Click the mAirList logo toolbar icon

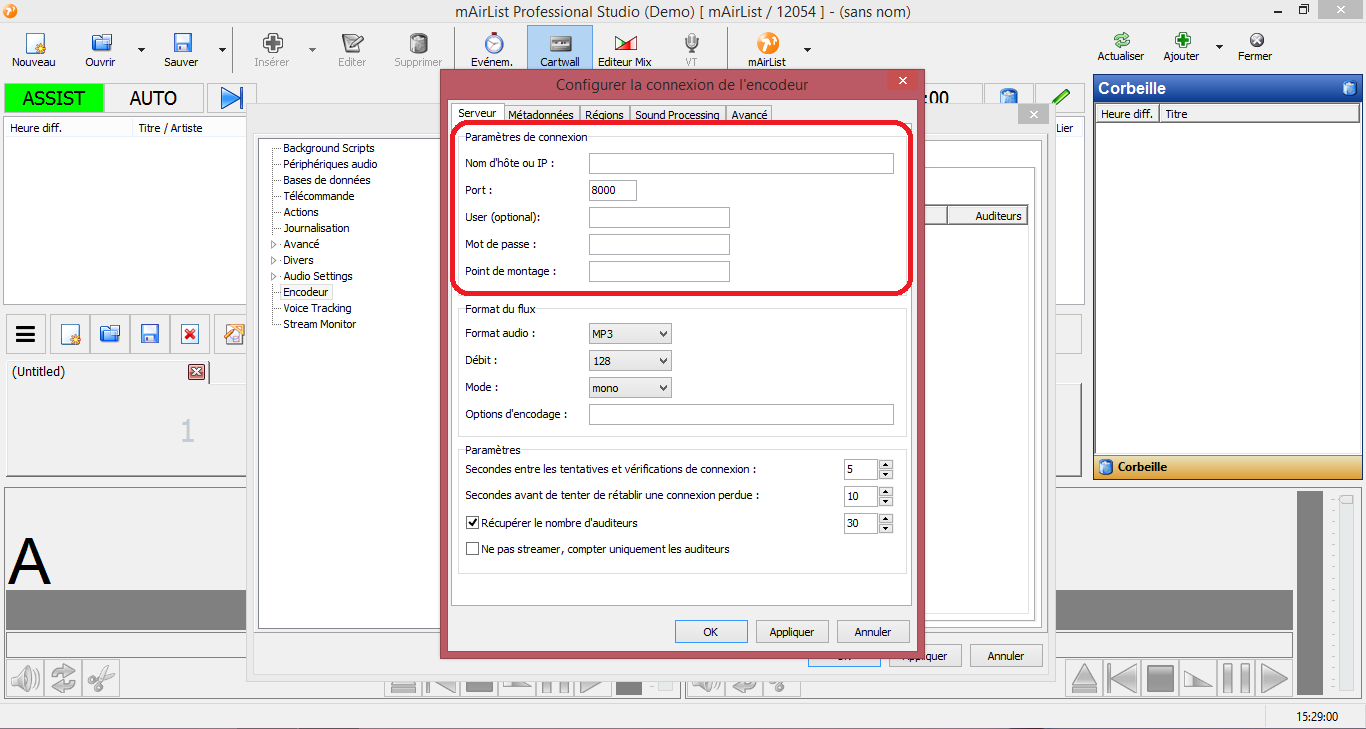767,44
